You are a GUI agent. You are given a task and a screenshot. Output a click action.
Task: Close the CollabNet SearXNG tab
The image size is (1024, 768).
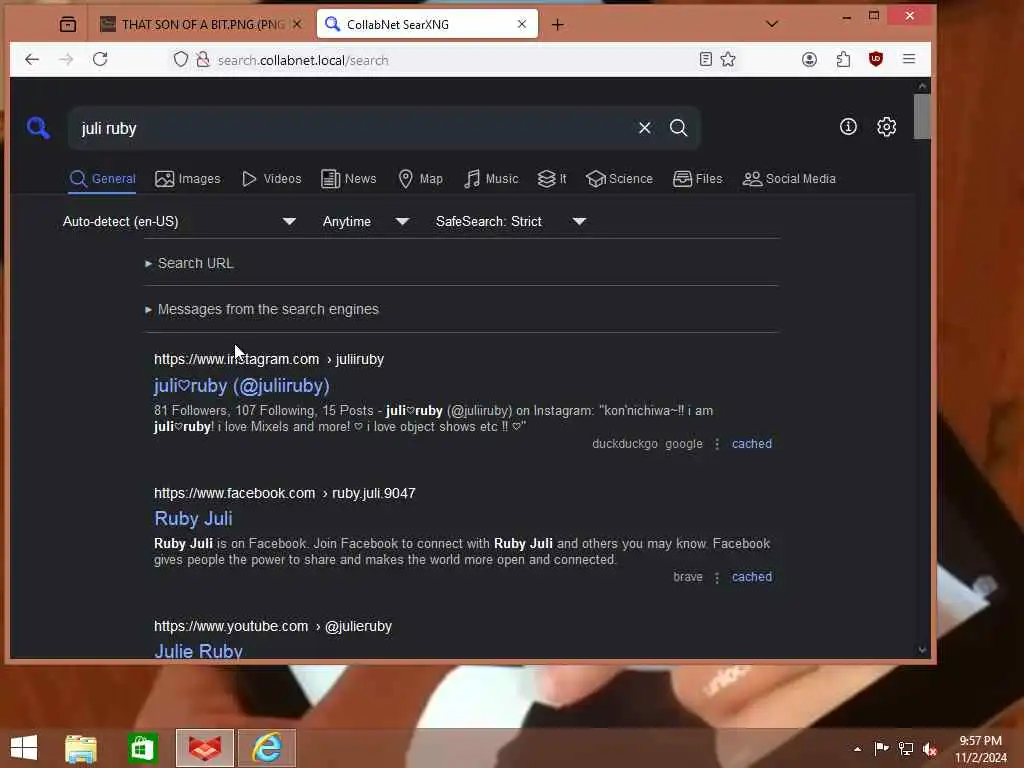[x=522, y=24]
